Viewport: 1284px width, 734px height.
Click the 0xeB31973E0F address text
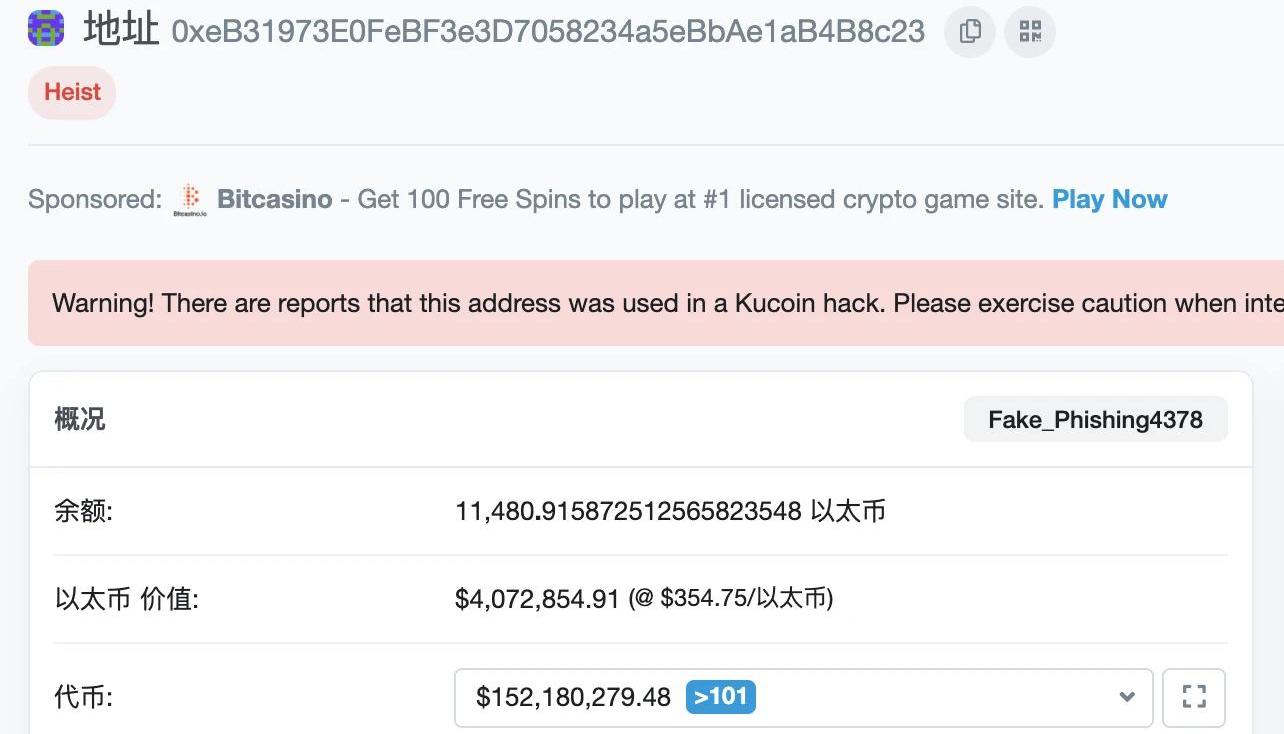click(548, 31)
